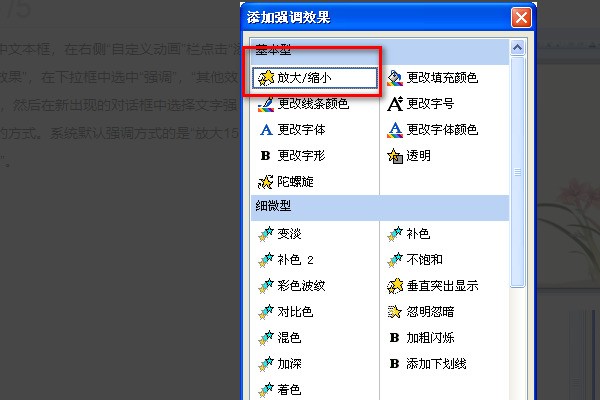The image size is (600, 400).
Task: Pick the 更改字体颜色 rainbow A icon
Action: tap(395, 130)
